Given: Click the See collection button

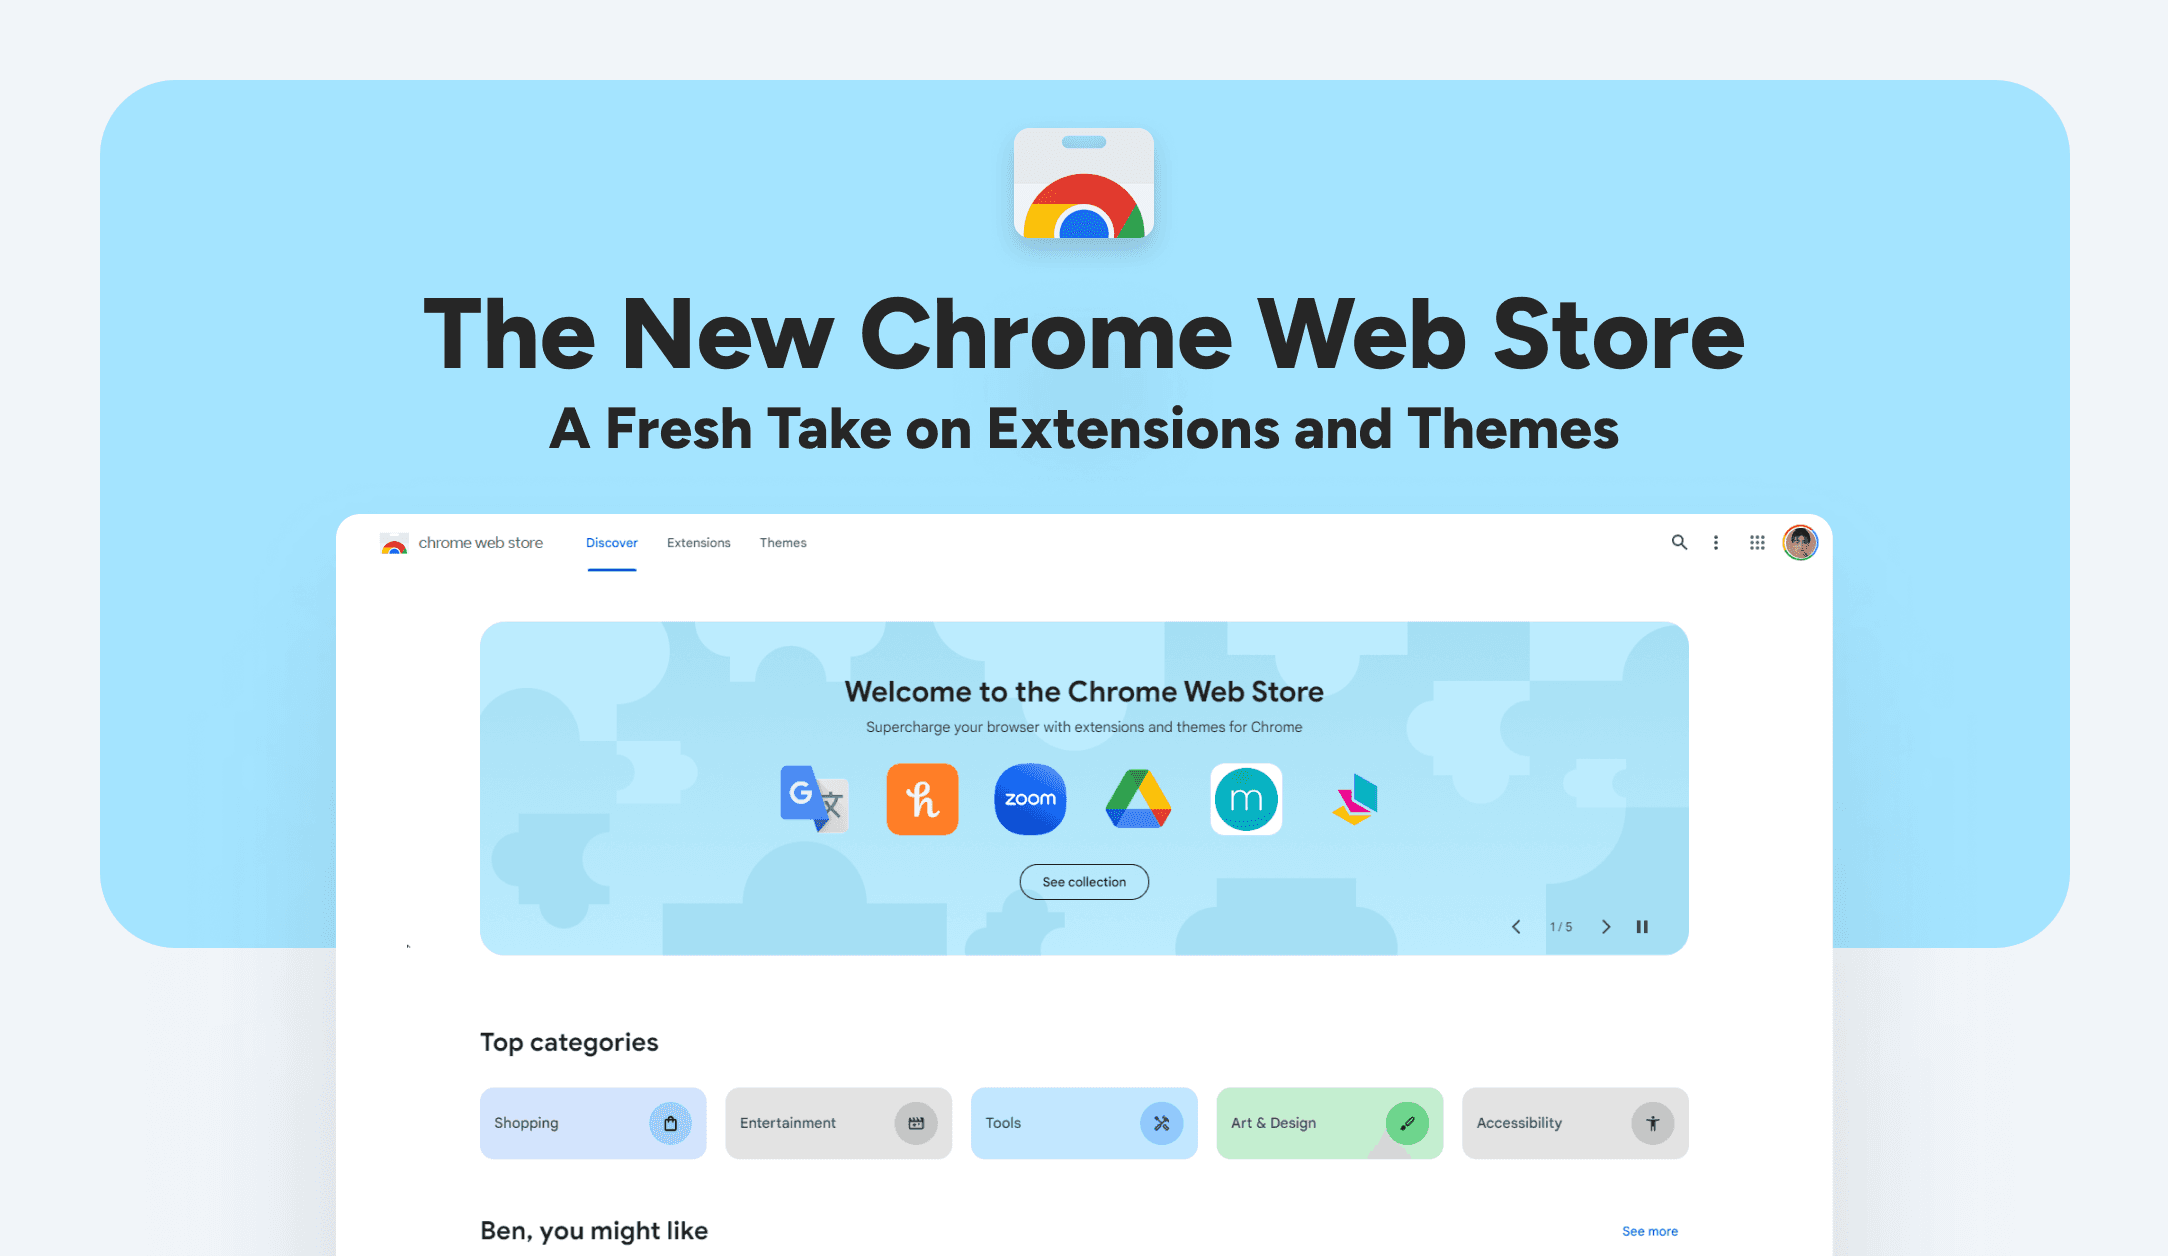Looking at the screenshot, I should tap(1083, 881).
